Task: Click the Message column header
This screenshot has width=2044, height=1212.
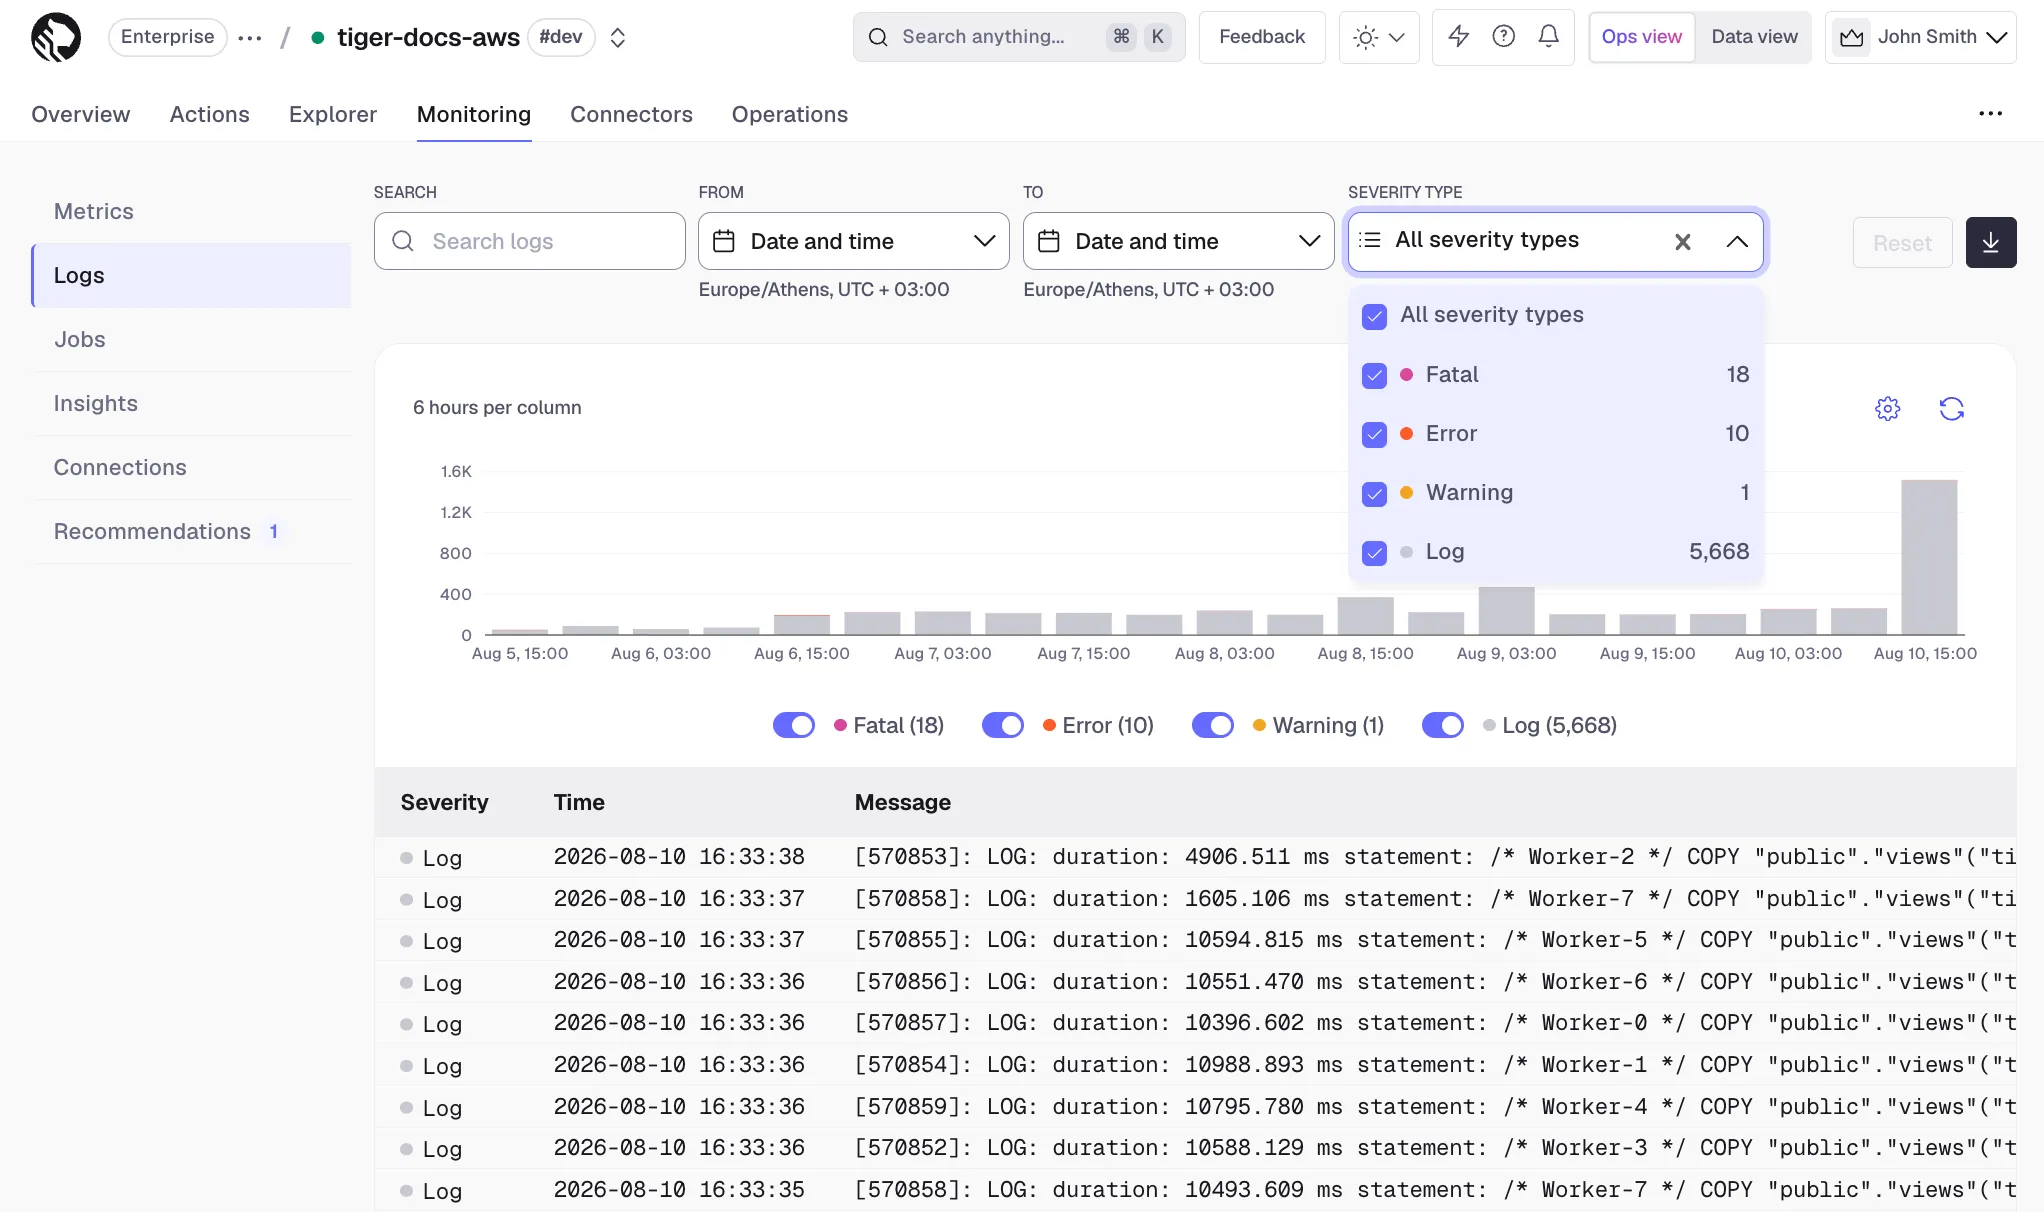Action: tap(903, 802)
